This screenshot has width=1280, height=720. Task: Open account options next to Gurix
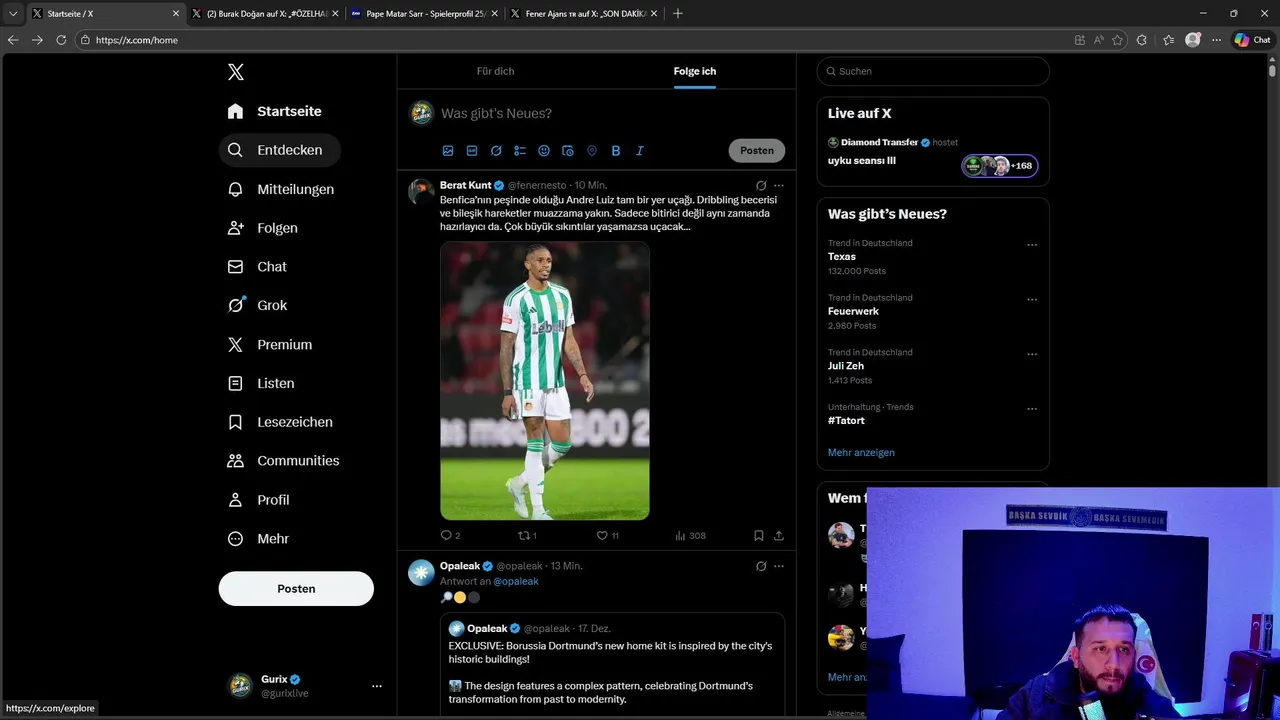[x=377, y=686]
